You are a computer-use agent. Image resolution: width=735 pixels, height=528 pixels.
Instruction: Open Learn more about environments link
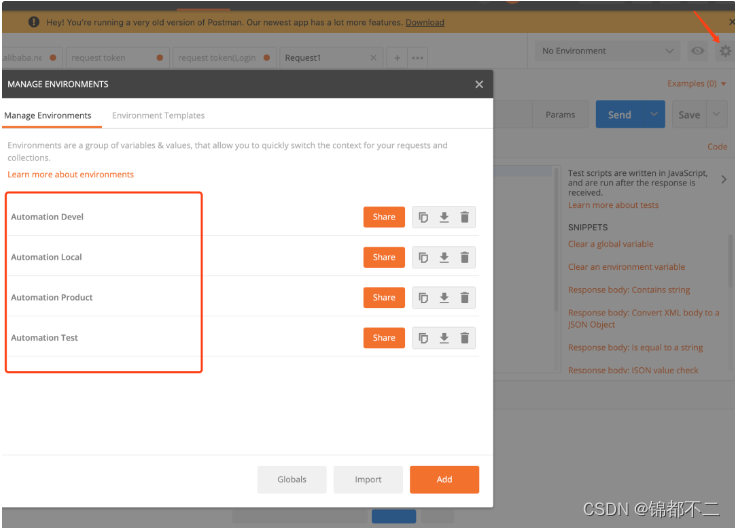[x=70, y=174]
